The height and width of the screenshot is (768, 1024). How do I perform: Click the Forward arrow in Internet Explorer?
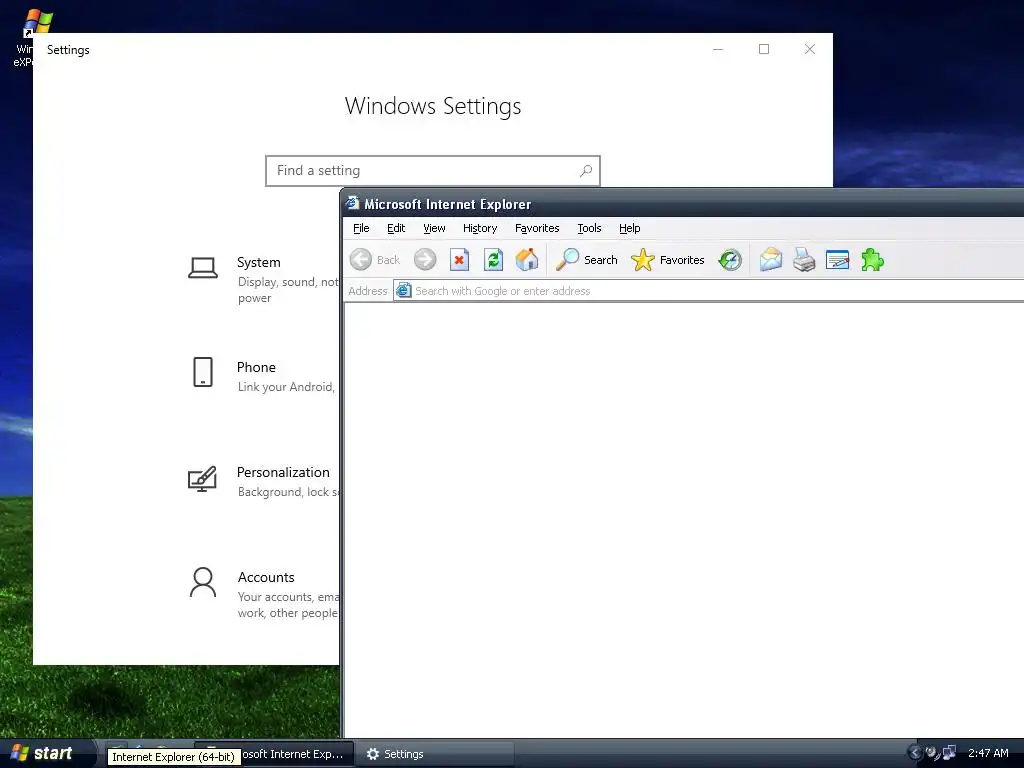point(425,260)
